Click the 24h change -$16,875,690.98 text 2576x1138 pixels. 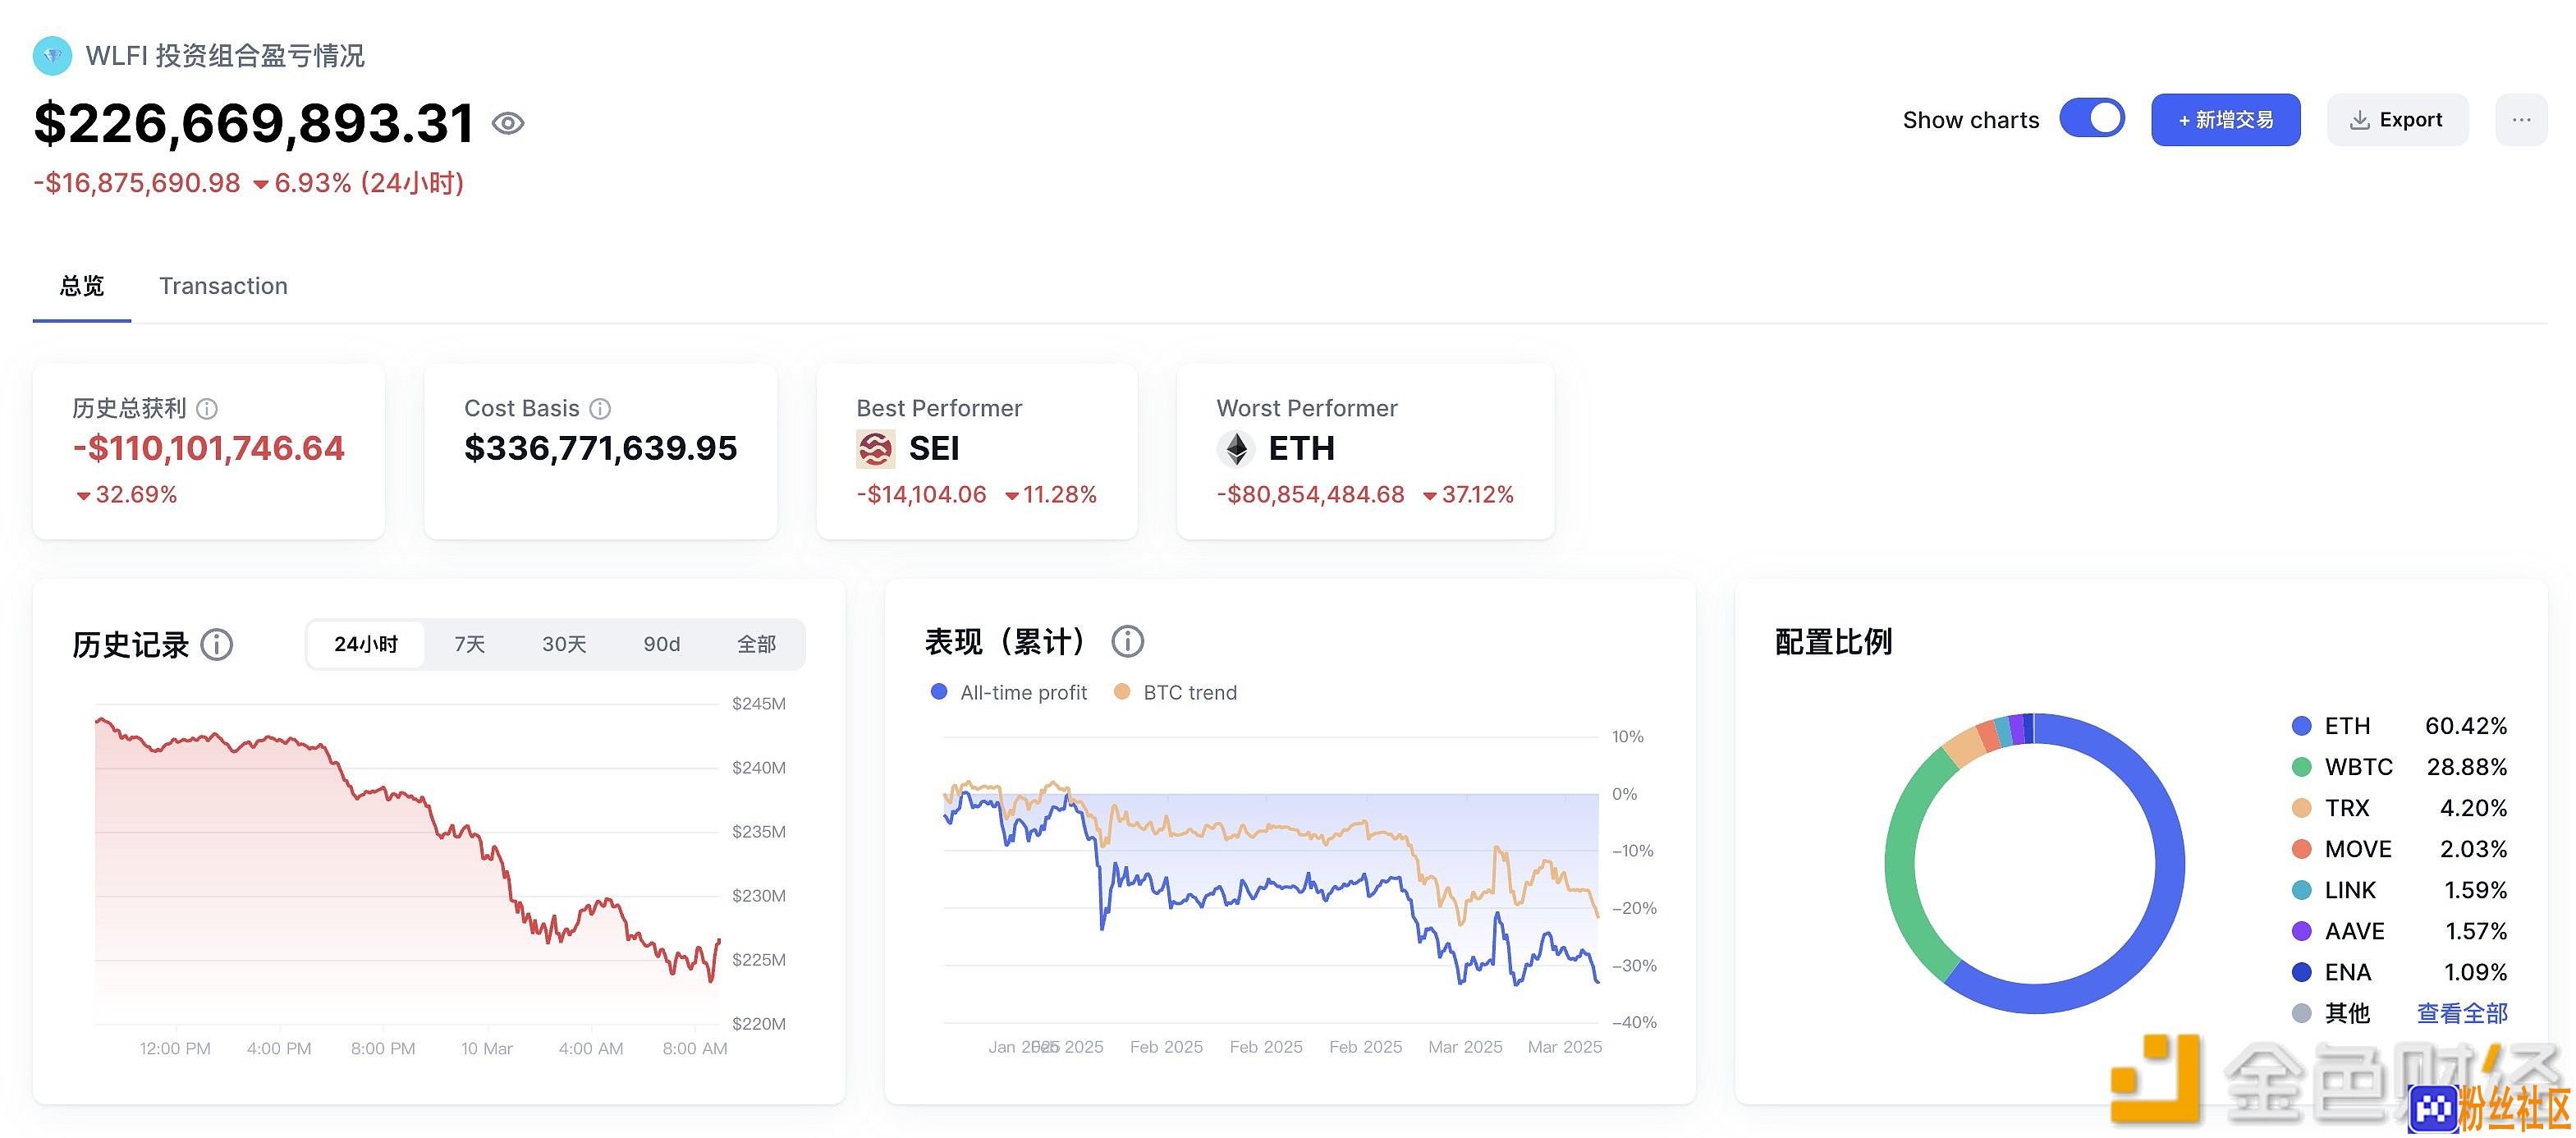coord(137,184)
